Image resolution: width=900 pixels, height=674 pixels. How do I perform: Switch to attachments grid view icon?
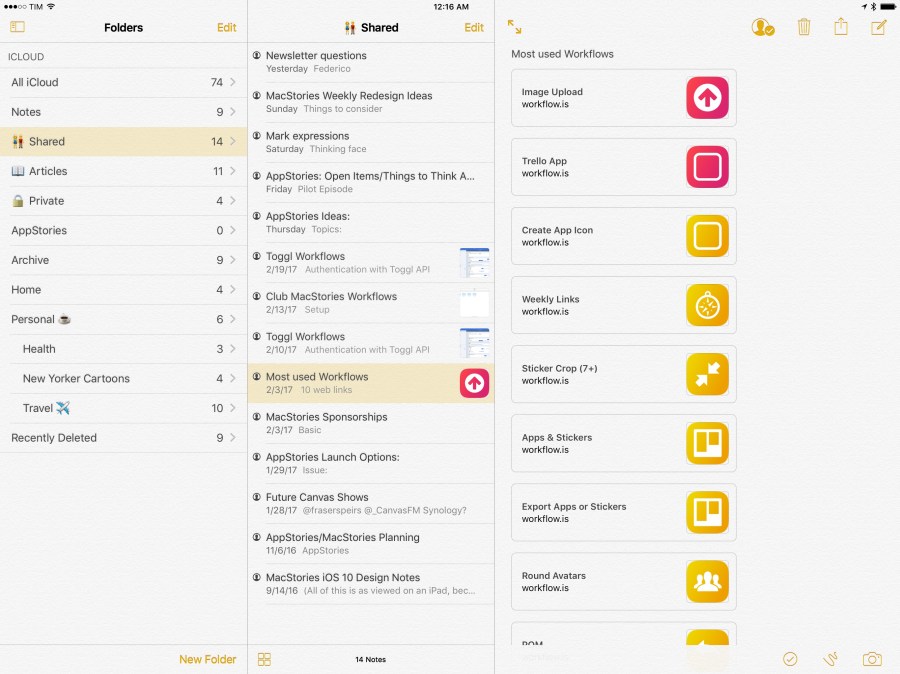pyautogui.click(x=264, y=659)
